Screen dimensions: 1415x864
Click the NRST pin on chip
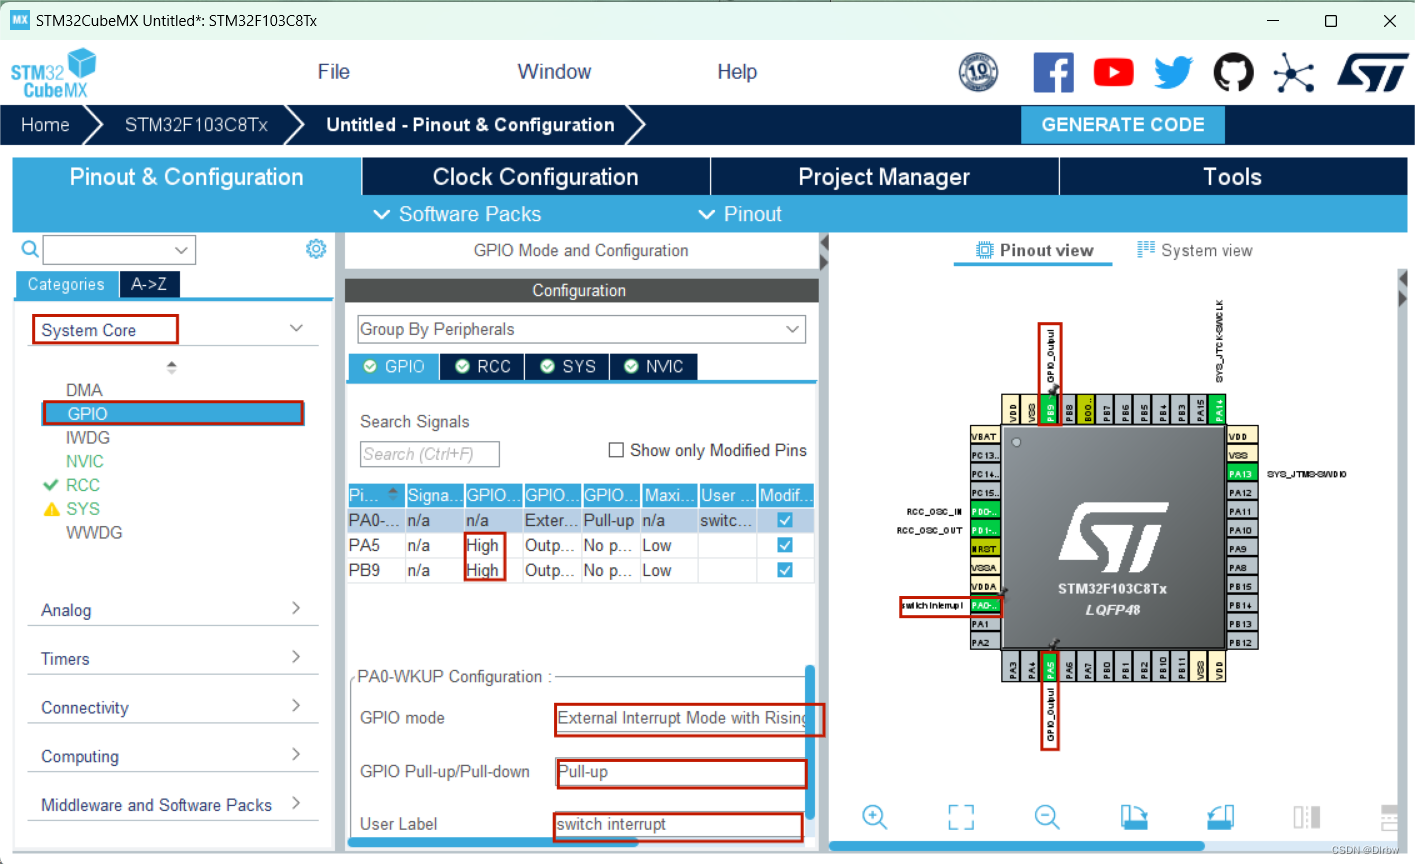click(985, 549)
